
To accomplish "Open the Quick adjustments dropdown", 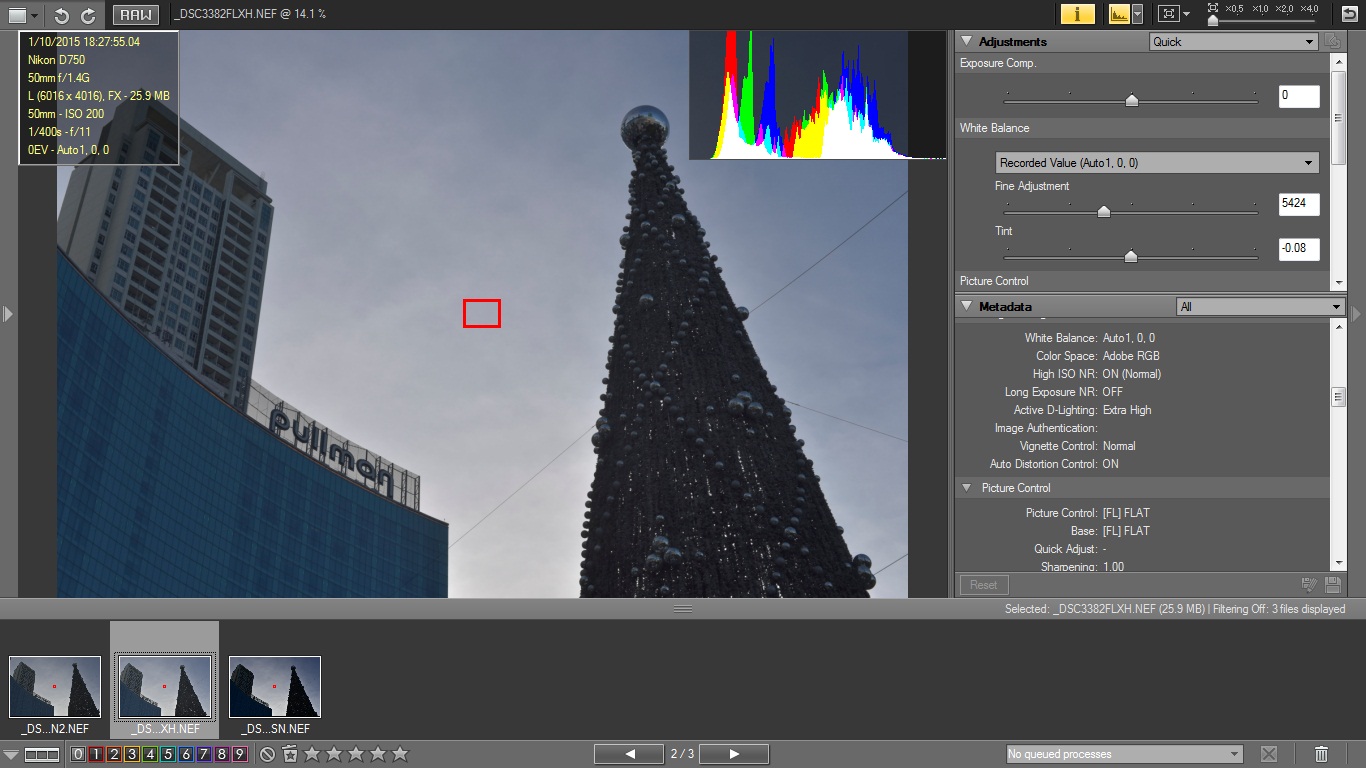I will [x=1234, y=42].
